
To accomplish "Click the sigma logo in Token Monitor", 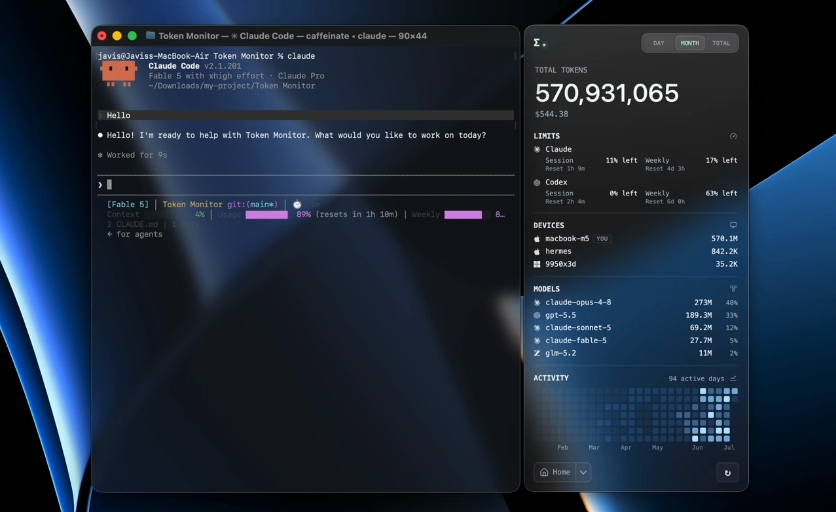I will click(539, 43).
